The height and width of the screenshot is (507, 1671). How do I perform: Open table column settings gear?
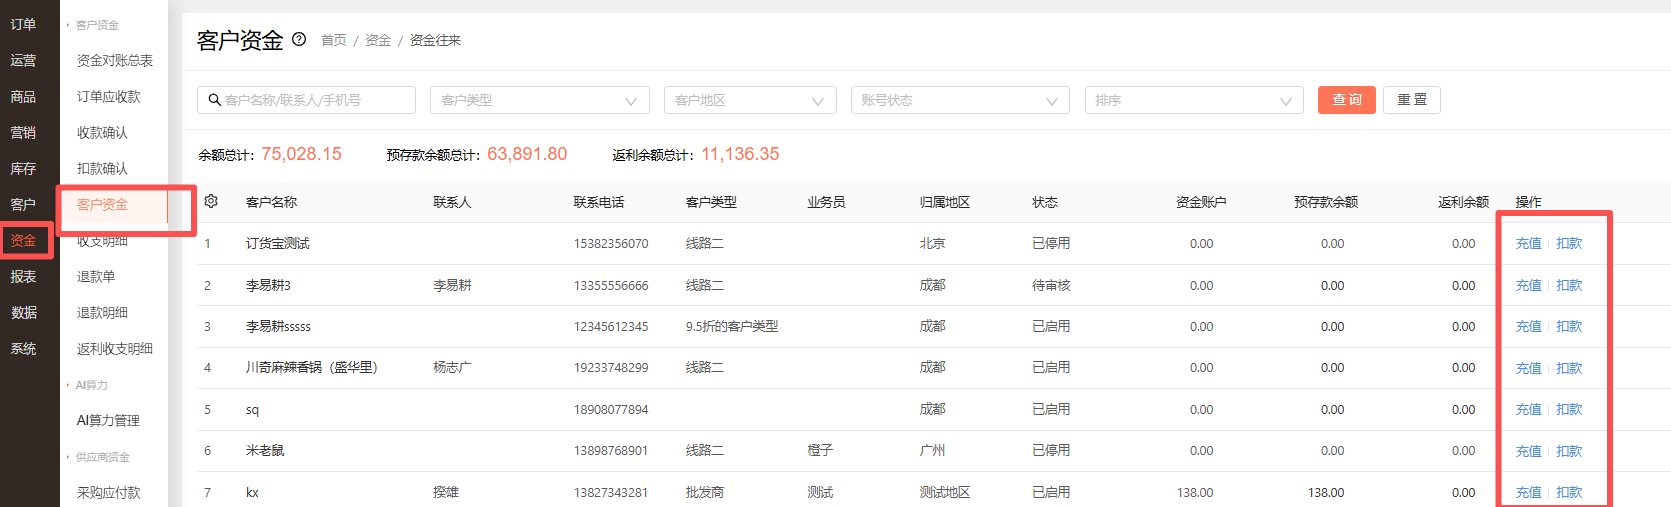click(211, 201)
